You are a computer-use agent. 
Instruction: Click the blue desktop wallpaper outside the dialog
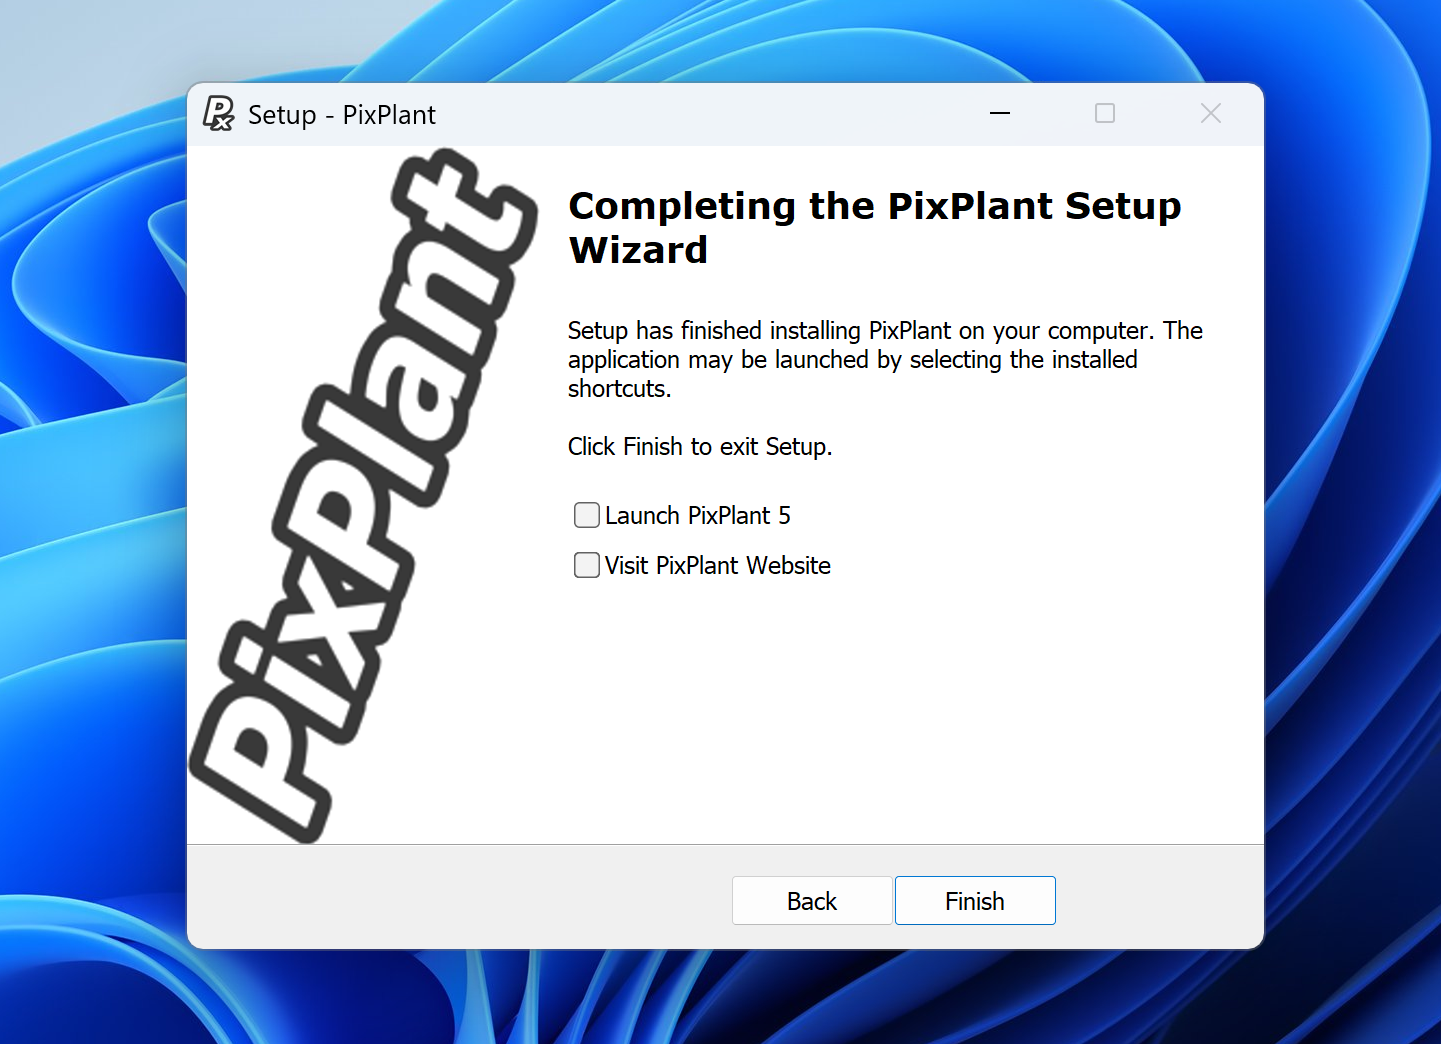tap(90, 500)
